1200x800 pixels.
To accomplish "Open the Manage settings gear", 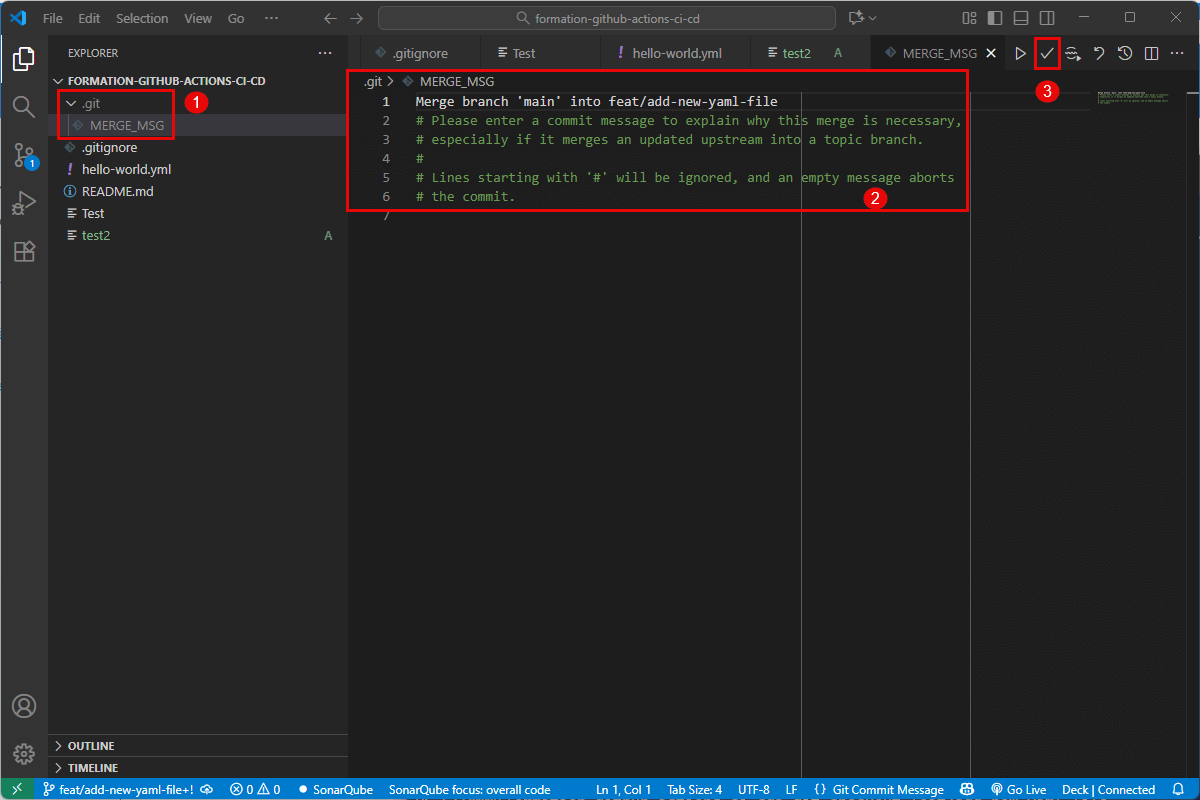I will click(x=24, y=753).
